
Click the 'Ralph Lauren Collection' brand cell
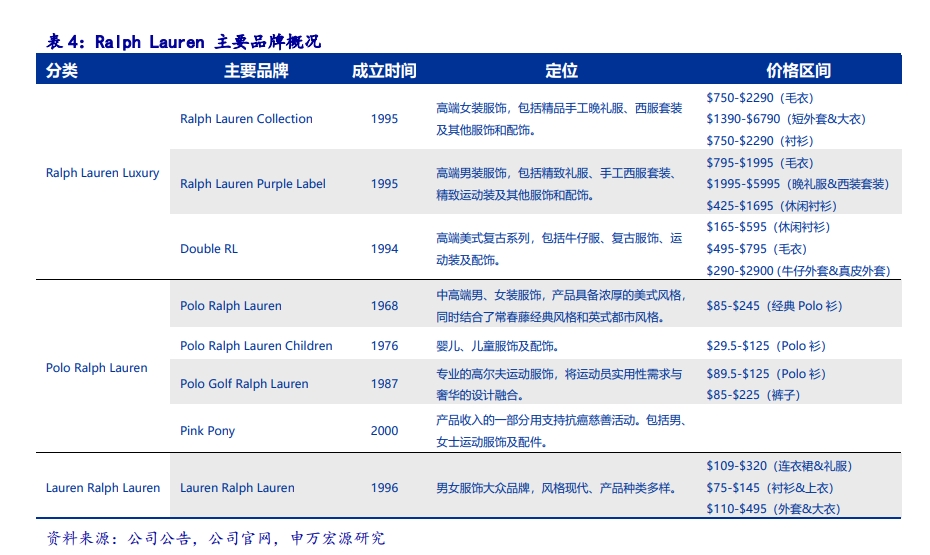click(x=246, y=119)
